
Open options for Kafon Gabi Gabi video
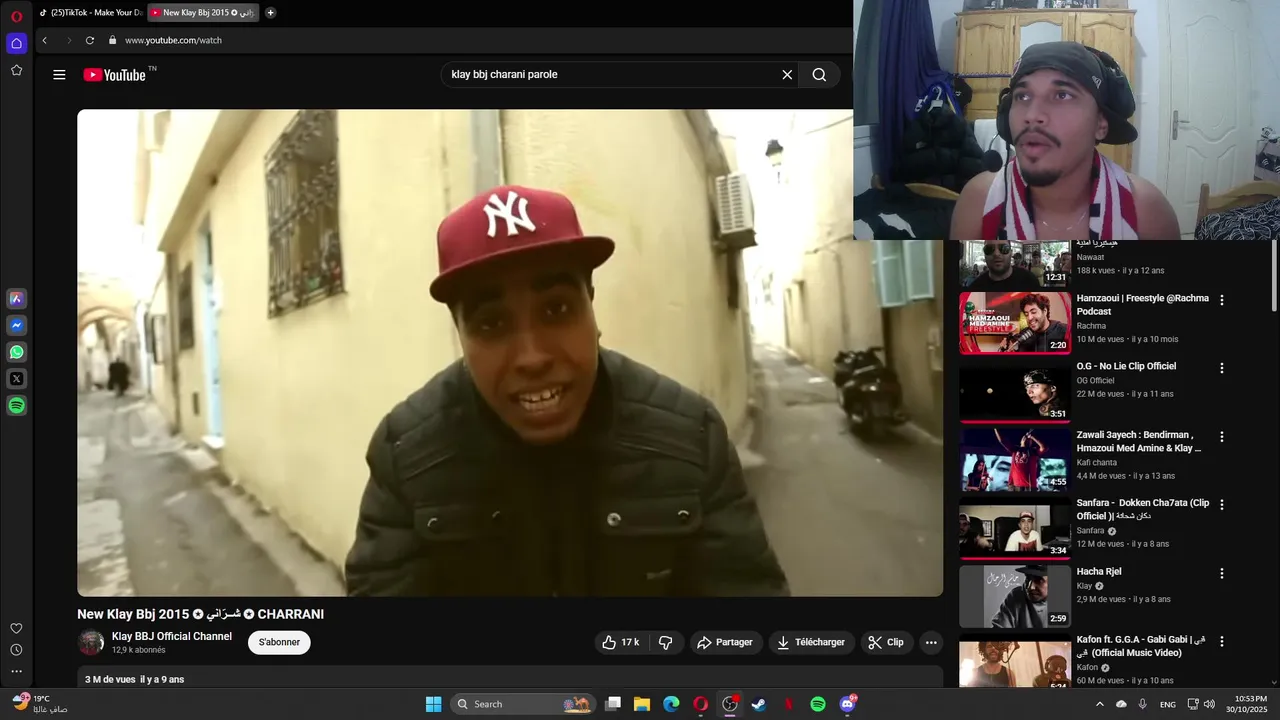pos(1221,642)
